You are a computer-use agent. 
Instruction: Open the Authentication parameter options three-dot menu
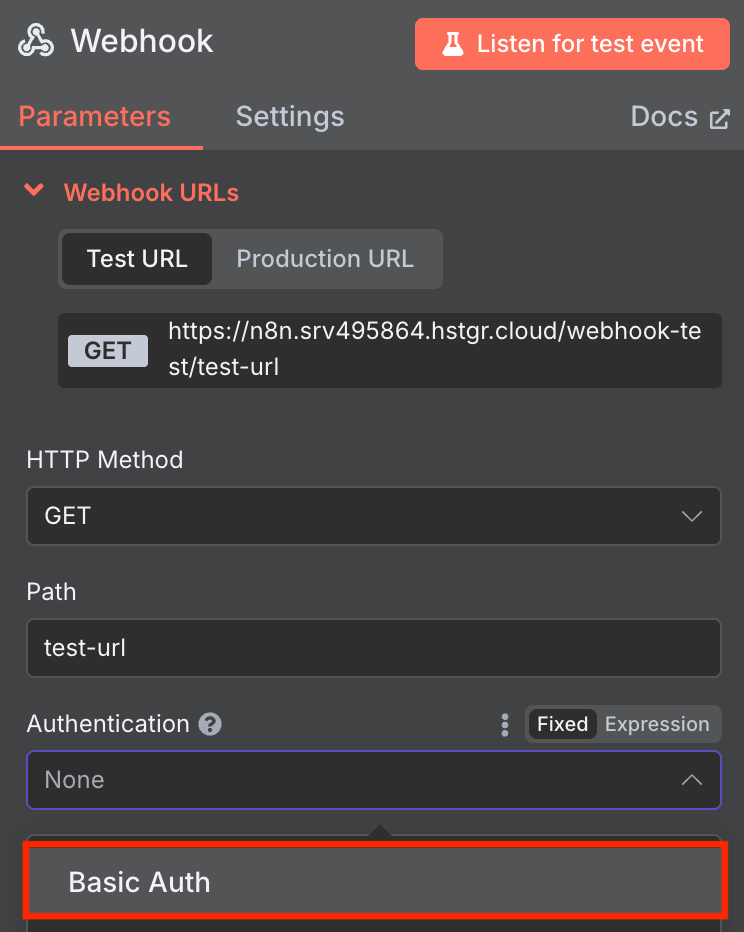point(505,723)
